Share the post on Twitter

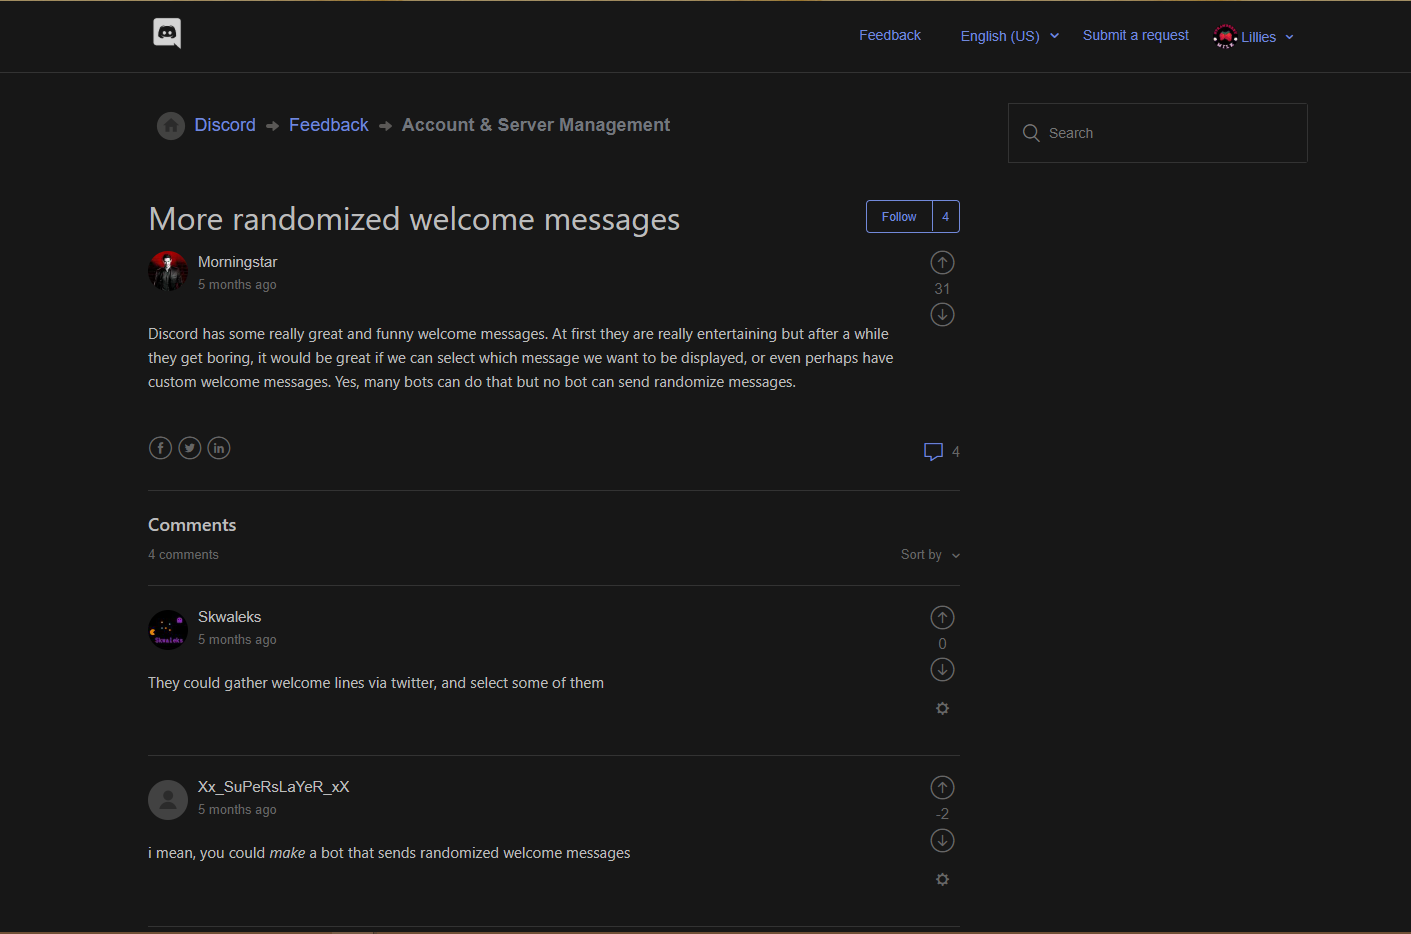coord(189,447)
